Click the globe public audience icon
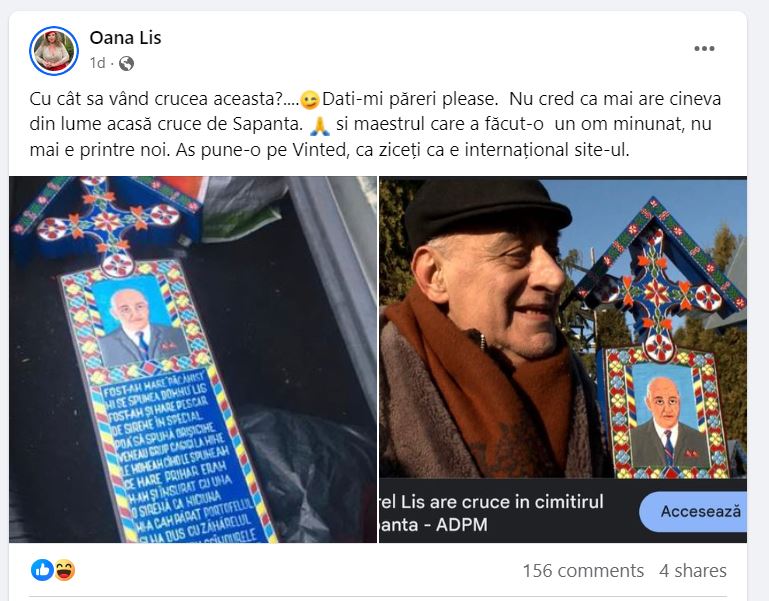Screen dimensions: 769x601 (126, 63)
